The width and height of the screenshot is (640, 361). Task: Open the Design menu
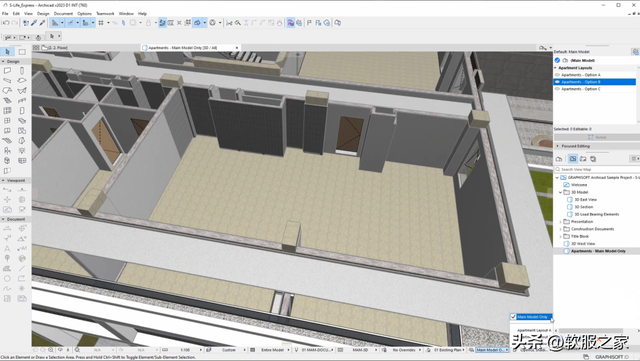point(43,13)
